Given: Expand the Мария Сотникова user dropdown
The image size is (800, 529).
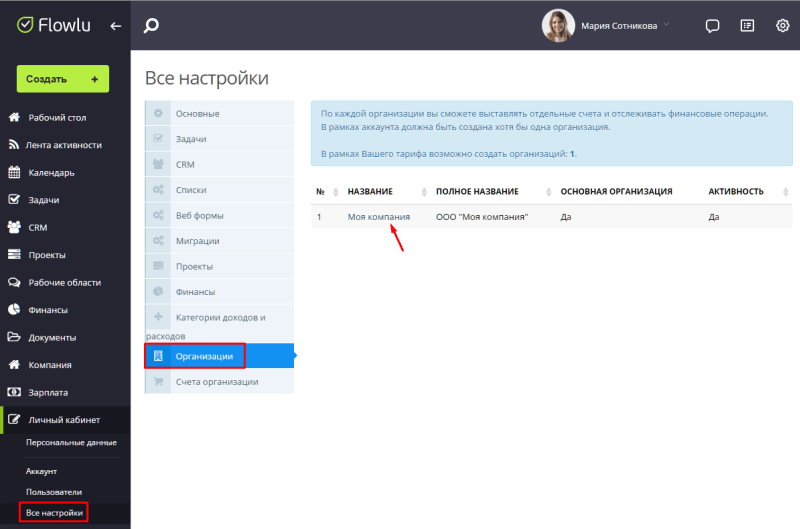Looking at the screenshot, I should 666,24.
